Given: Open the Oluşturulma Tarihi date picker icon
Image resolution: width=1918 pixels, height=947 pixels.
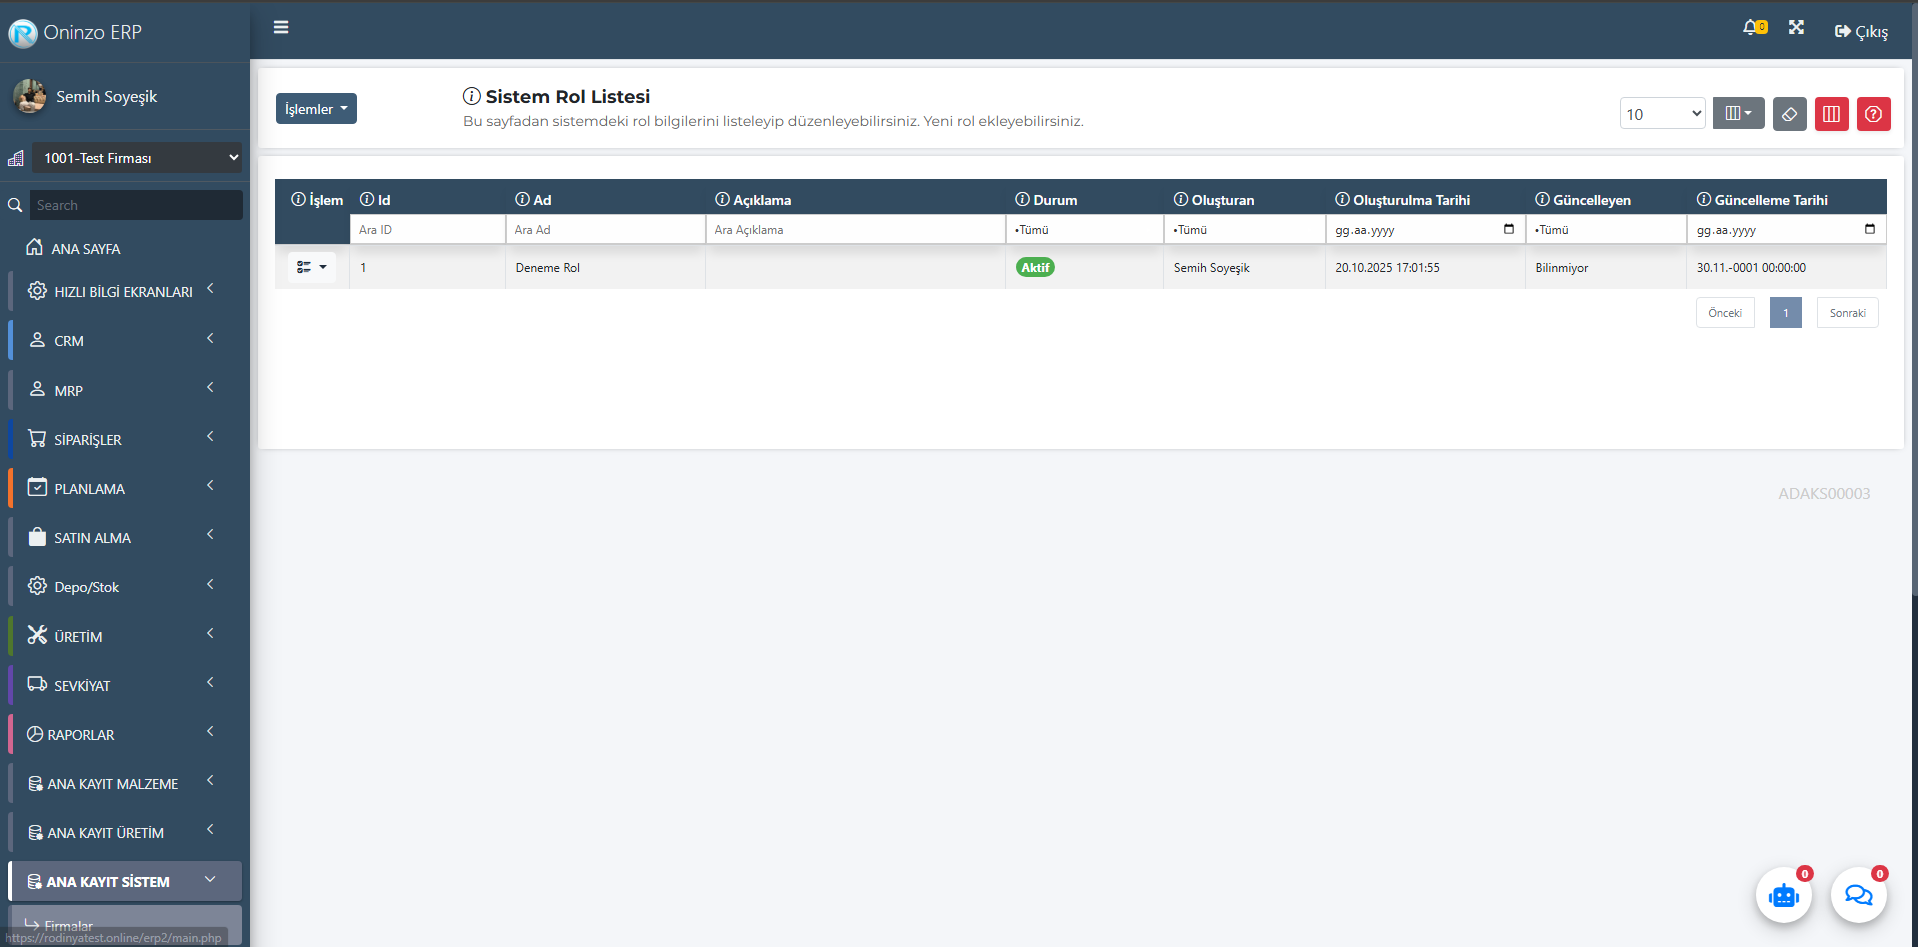Looking at the screenshot, I should (1508, 230).
